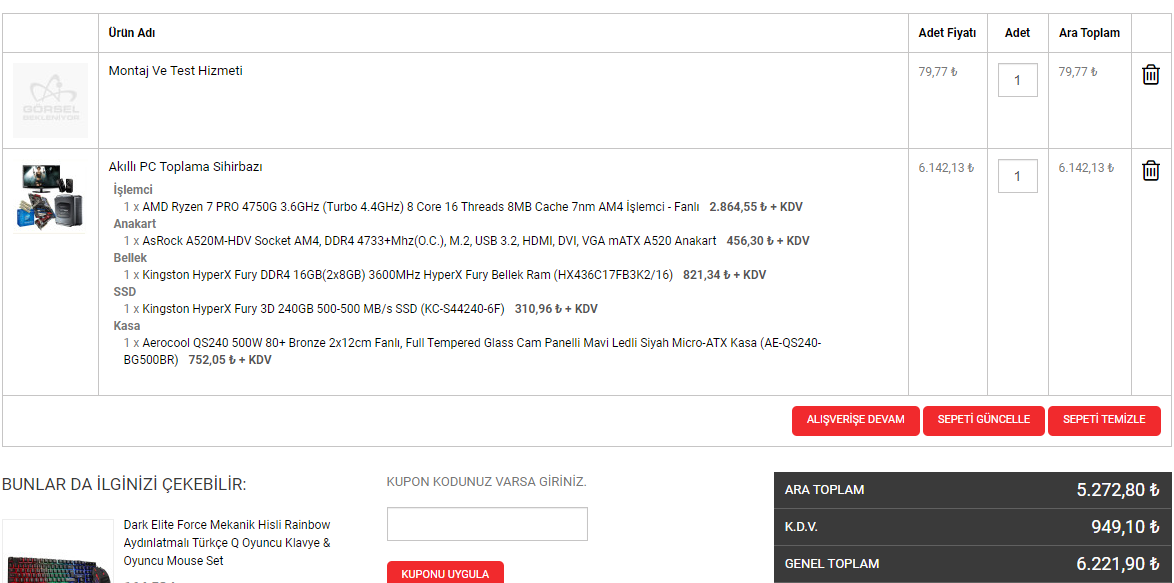This screenshot has height=583, width=1174.
Task: Click the Kasa category label
Action: coord(127,326)
